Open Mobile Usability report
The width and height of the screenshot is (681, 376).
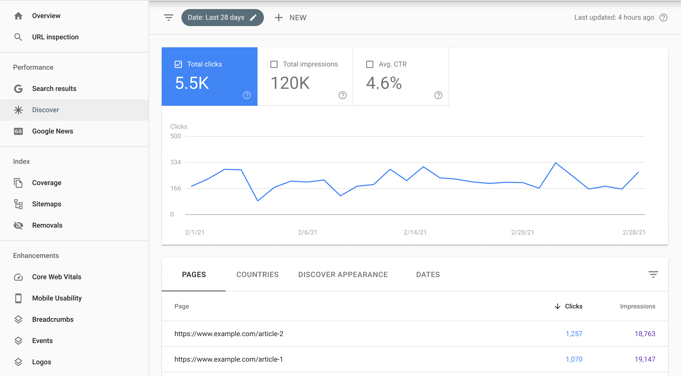coord(74,298)
